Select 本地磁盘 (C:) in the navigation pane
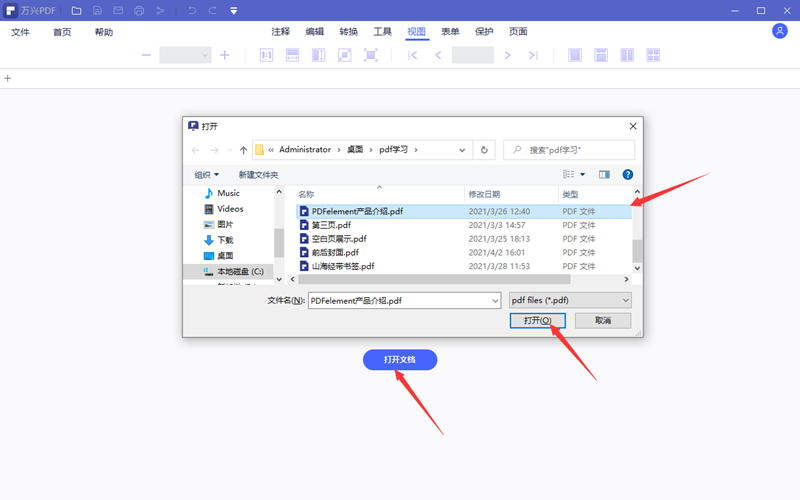This screenshot has height=500, width=800. (239, 271)
